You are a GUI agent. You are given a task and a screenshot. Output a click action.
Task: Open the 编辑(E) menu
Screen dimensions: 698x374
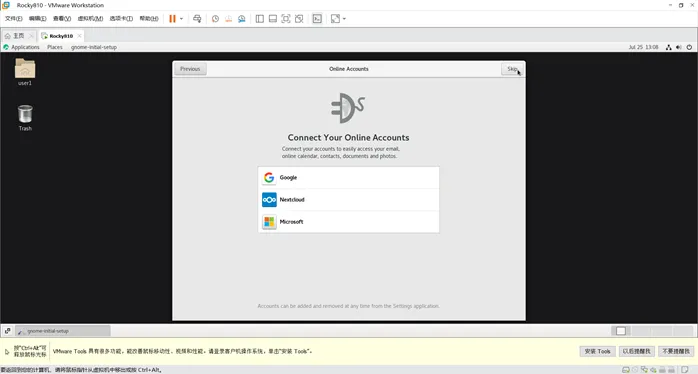click(38, 19)
